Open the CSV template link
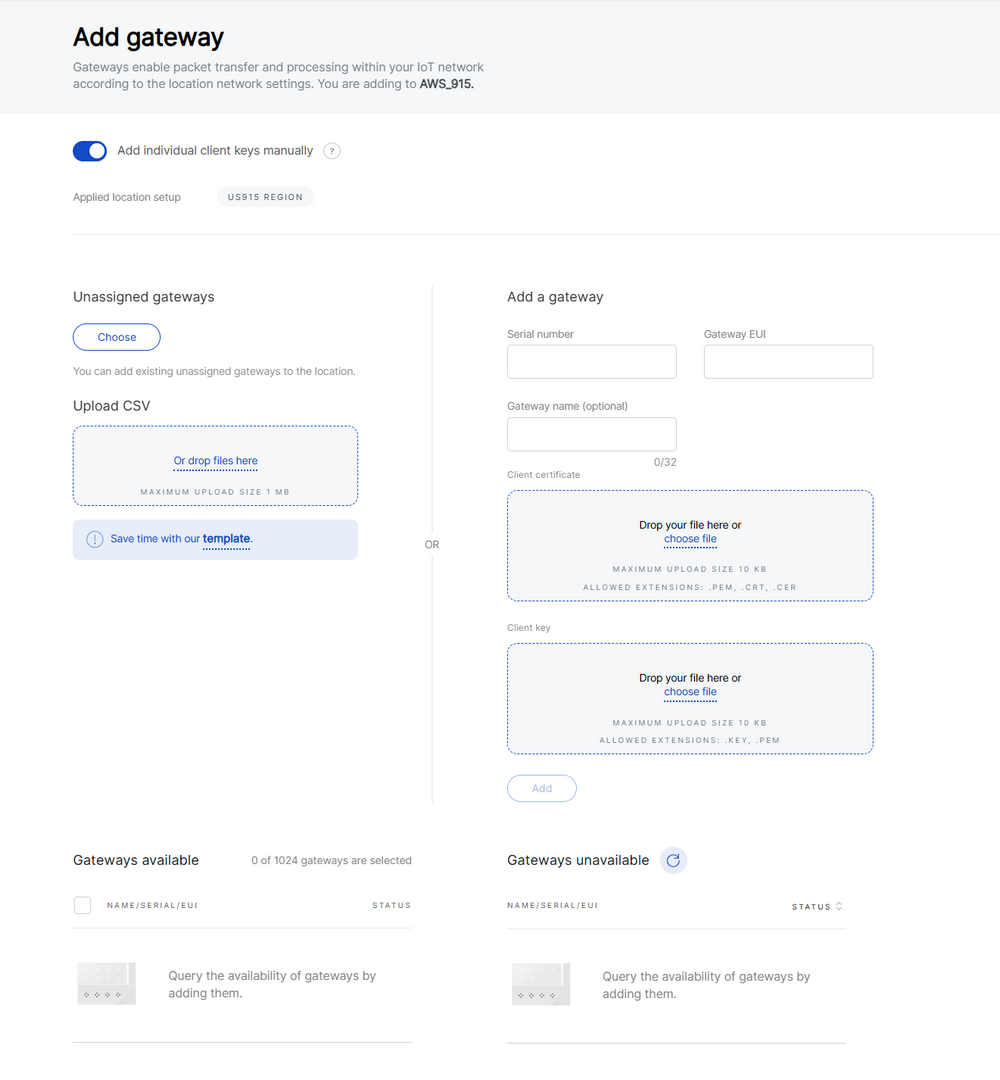Image resolution: width=1000 pixels, height=1080 pixels. 226,539
